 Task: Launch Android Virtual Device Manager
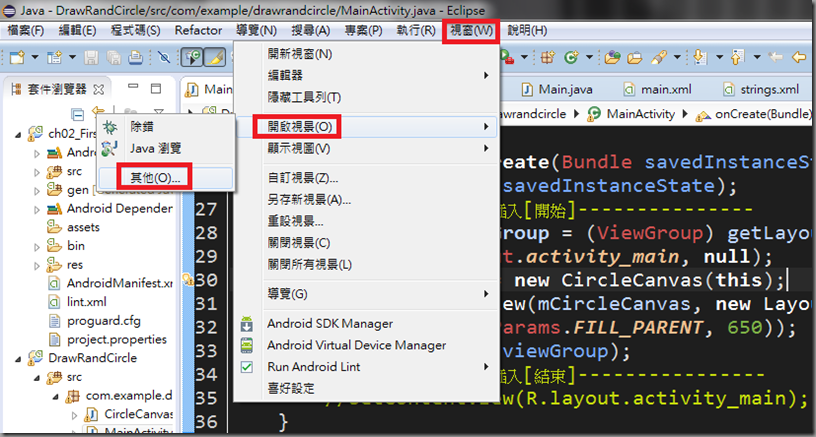[366, 345]
